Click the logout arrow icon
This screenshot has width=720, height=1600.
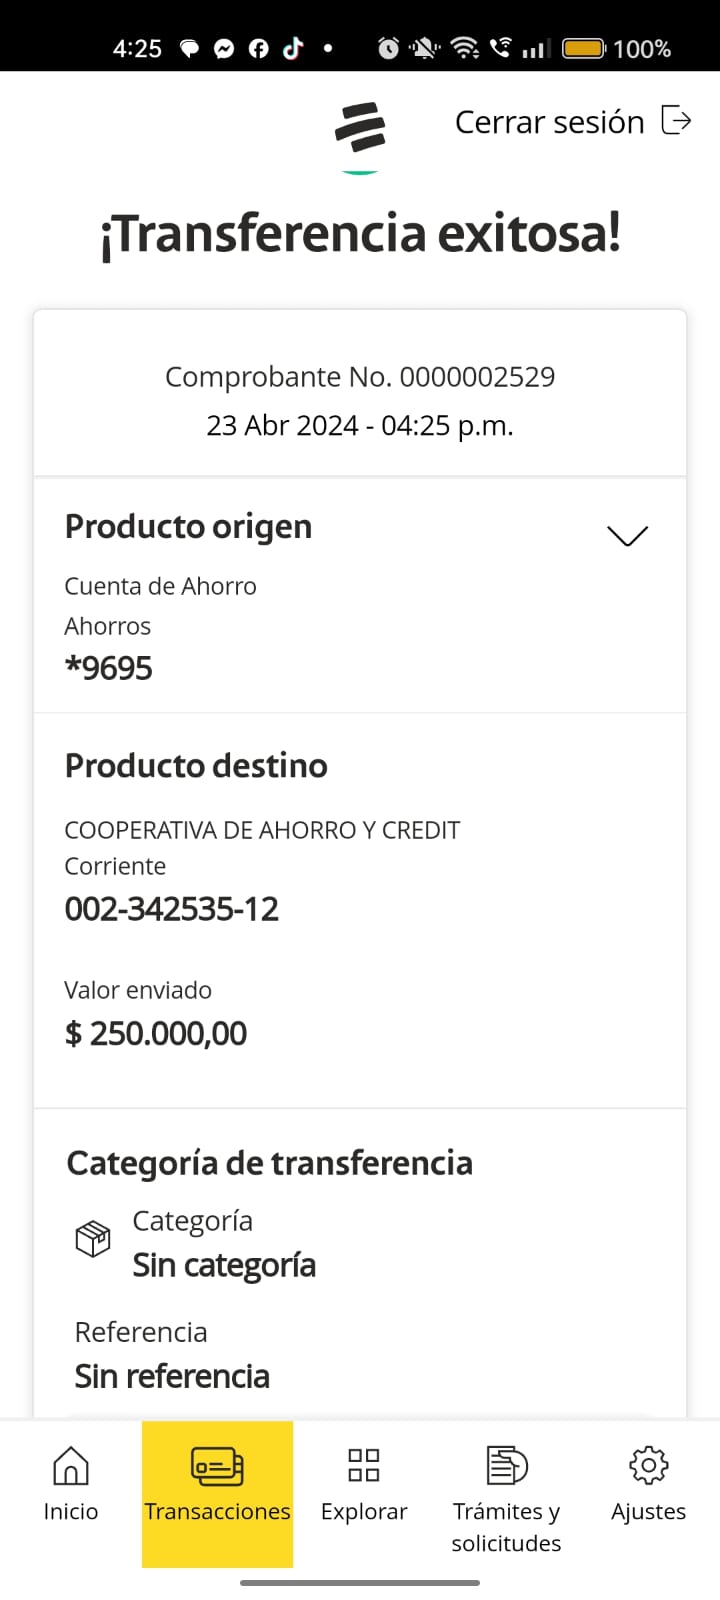tap(677, 121)
